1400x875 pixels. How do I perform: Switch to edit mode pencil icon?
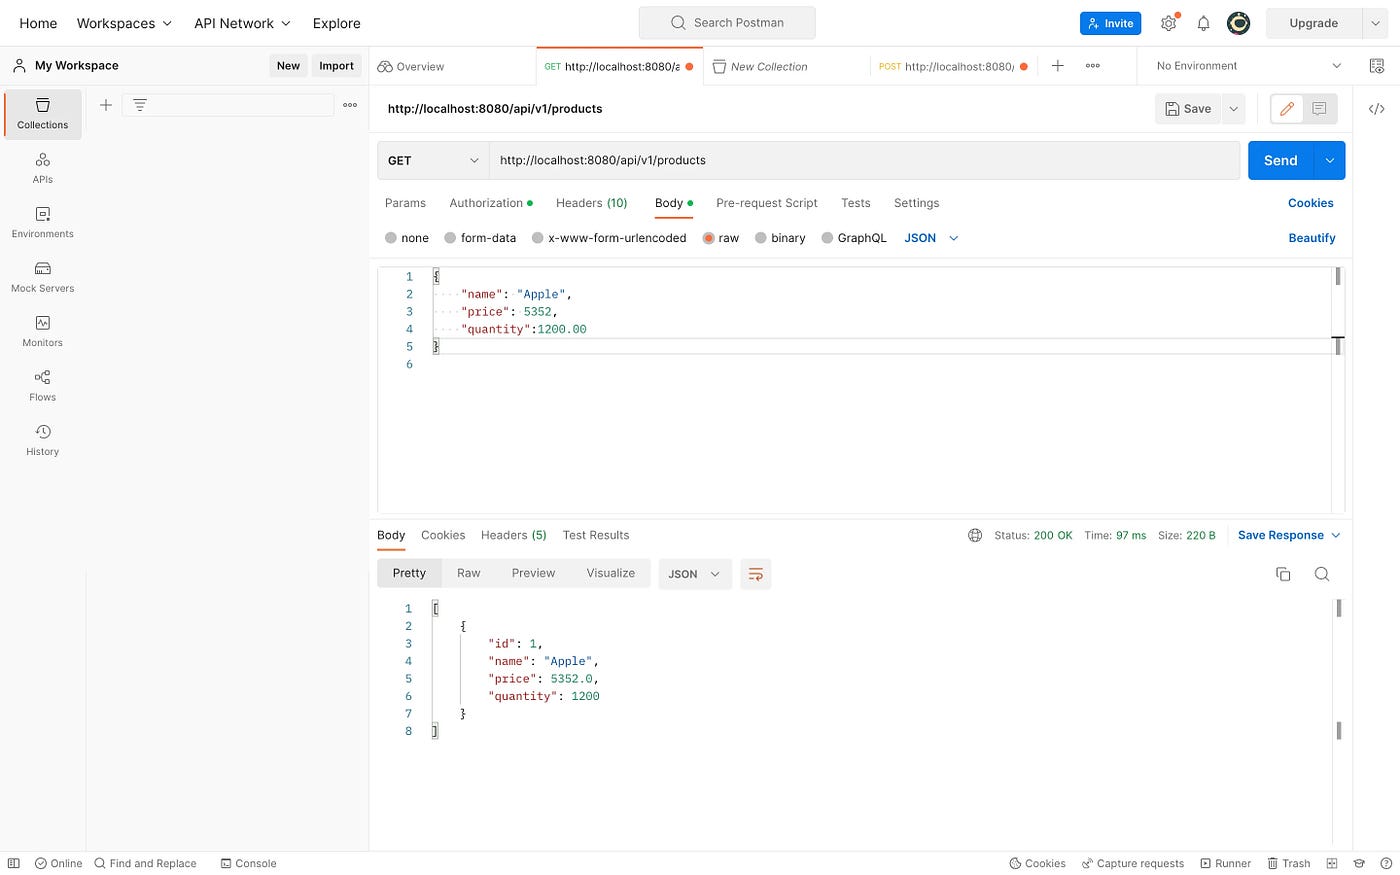point(1287,109)
